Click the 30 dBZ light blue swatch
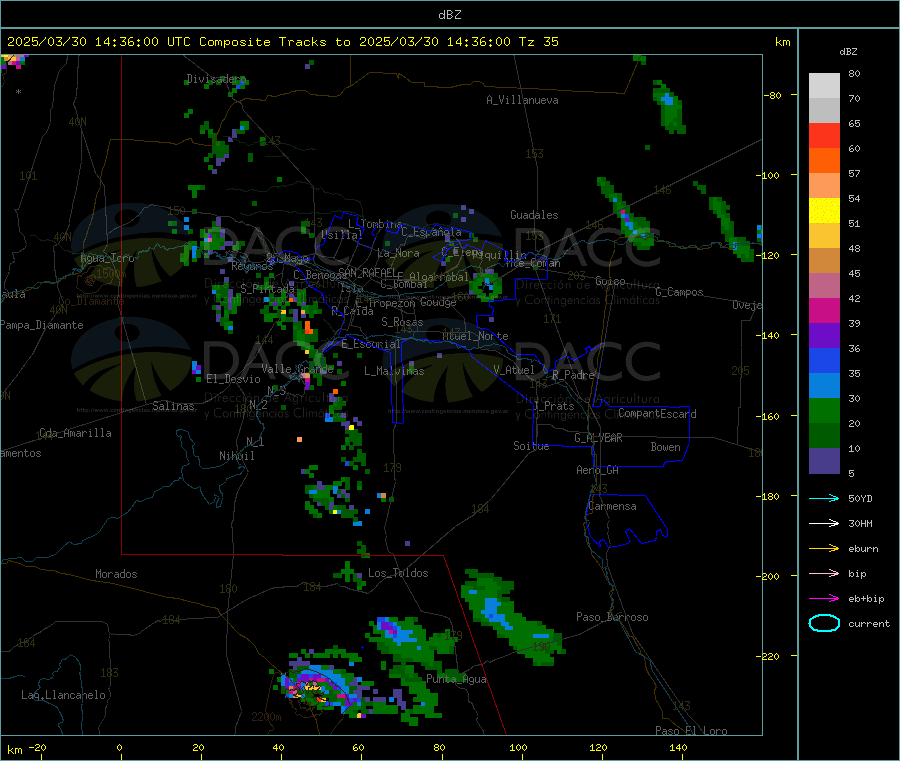Viewport: 900px width, 761px height. [824, 386]
